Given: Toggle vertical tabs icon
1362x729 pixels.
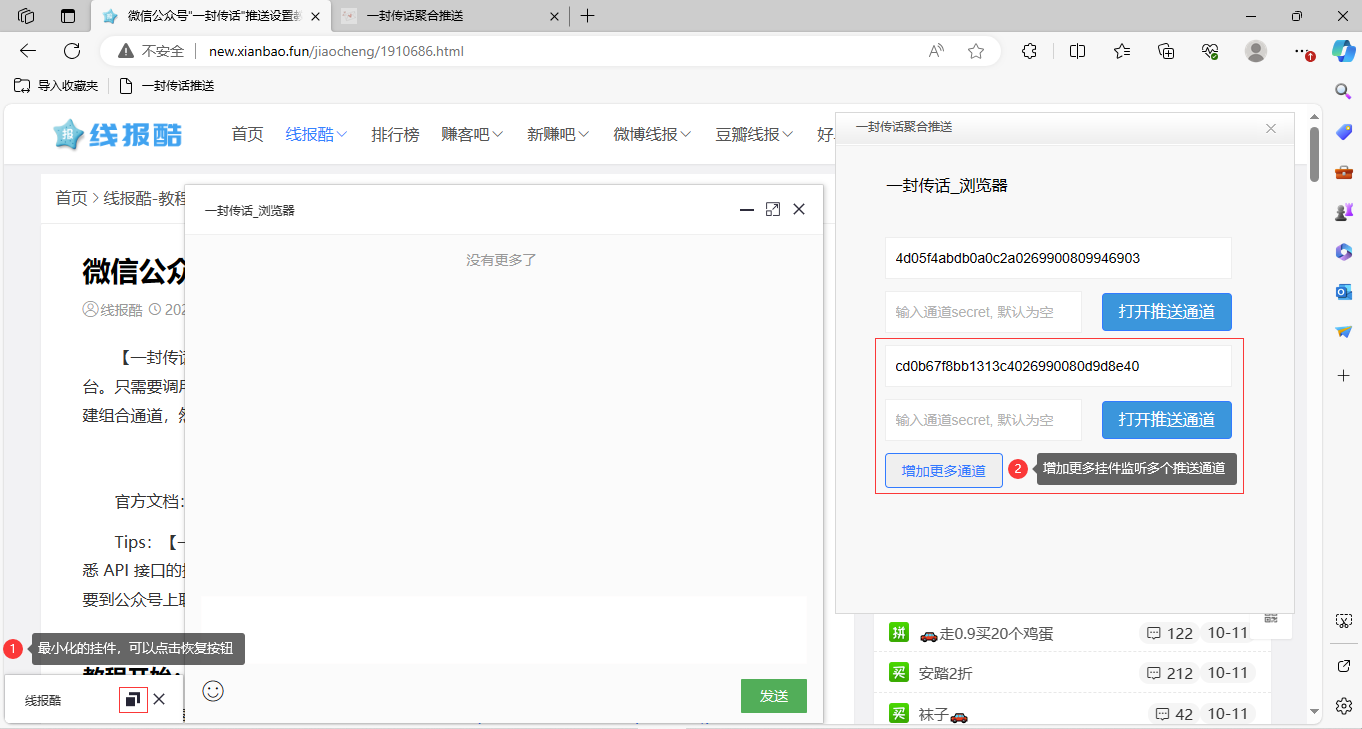Looking at the screenshot, I should point(68,16).
